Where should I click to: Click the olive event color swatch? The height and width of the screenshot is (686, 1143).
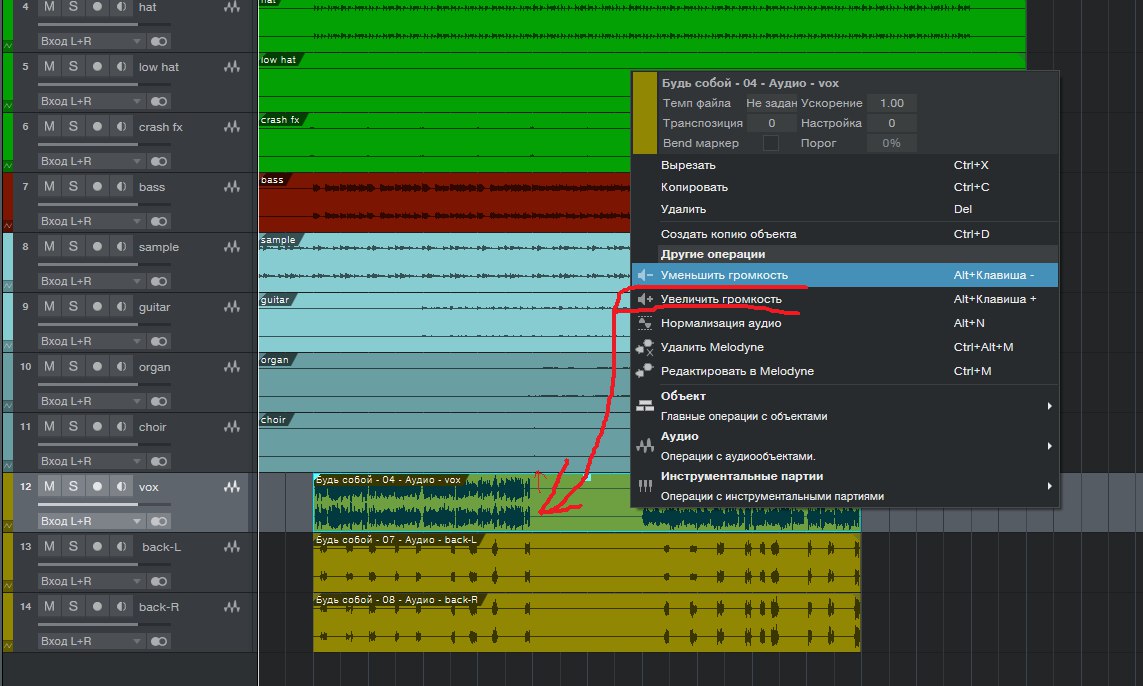pyautogui.click(x=644, y=113)
